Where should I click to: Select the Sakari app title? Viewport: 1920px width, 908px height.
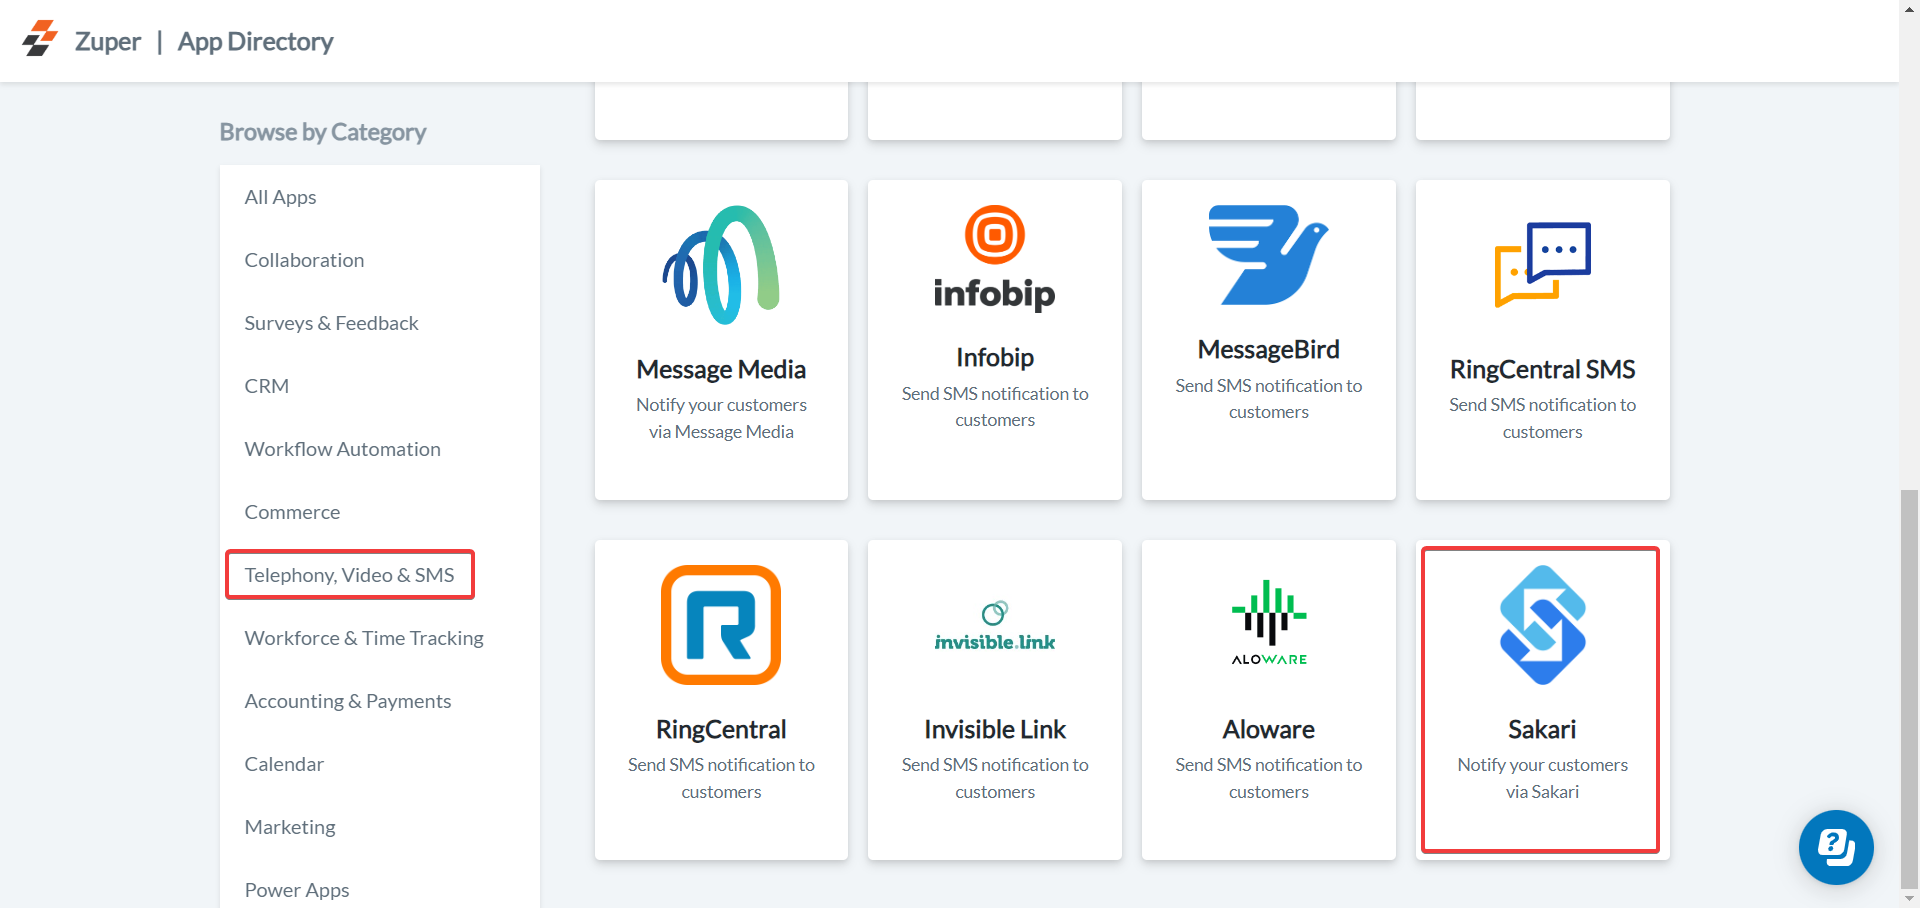(x=1543, y=729)
